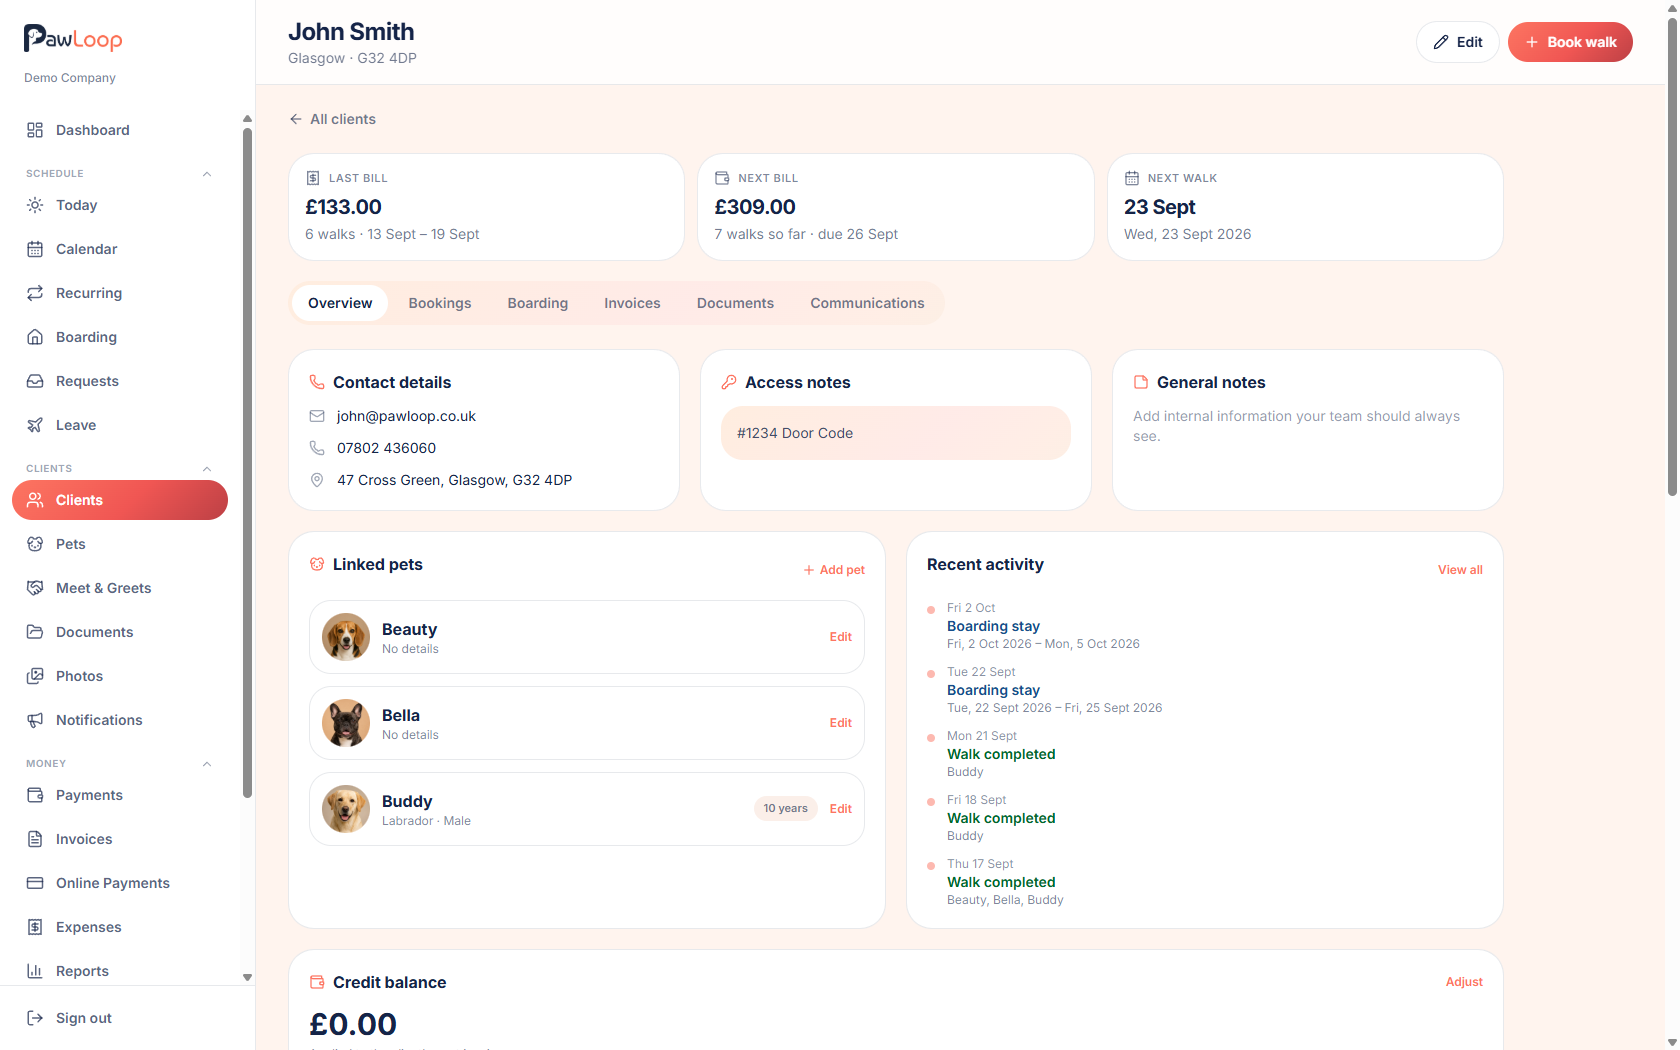
Task: Select the Recurring arrows icon
Action: pyautogui.click(x=35, y=293)
